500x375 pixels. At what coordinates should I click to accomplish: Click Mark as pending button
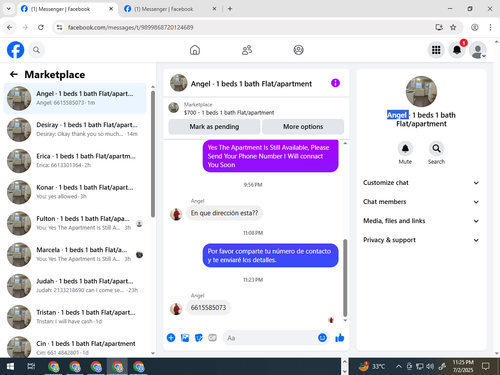point(214,127)
